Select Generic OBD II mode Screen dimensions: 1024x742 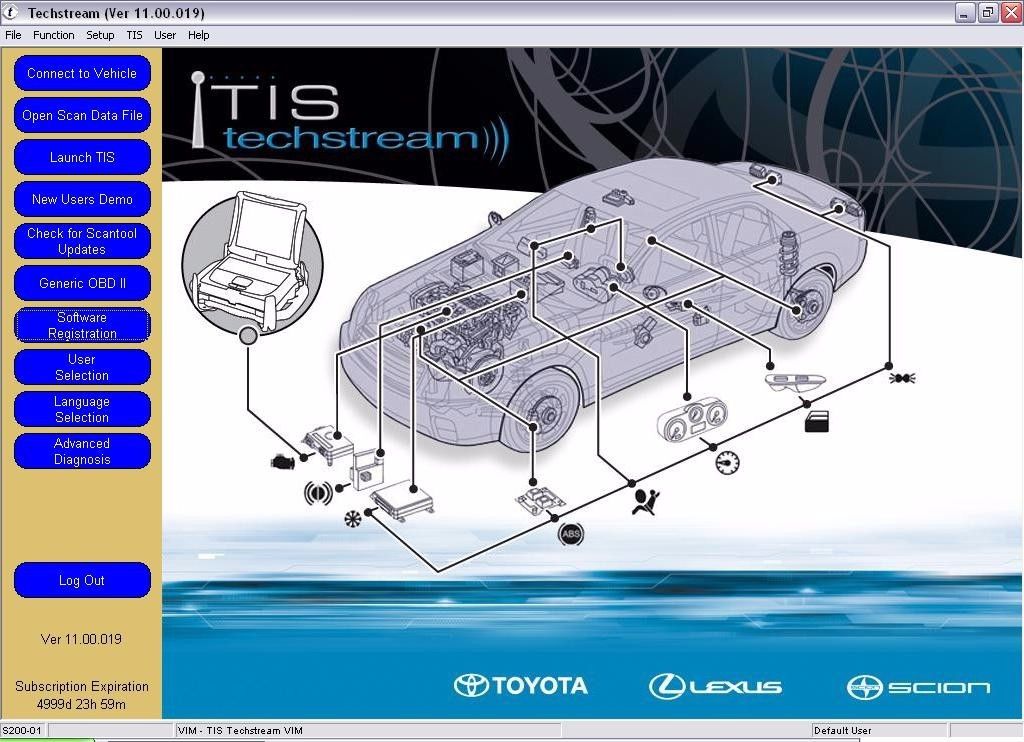[82, 283]
